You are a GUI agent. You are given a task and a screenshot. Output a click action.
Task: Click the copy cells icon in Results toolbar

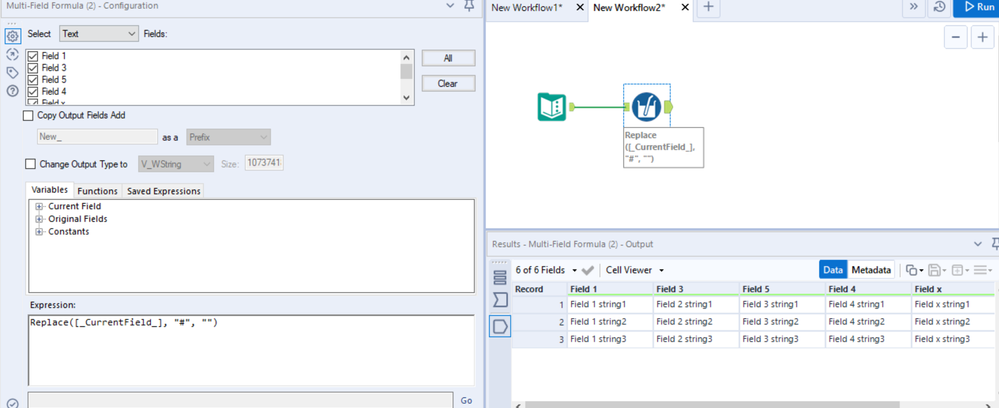[x=914, y=270]
